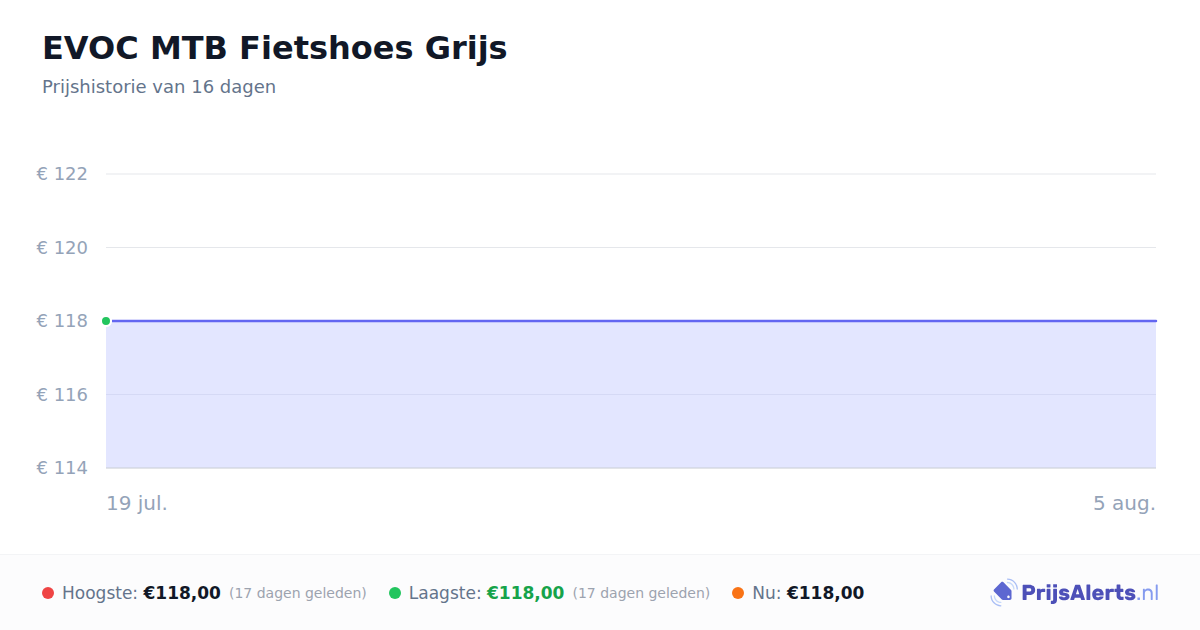The width and height of the screenshot is (1200, 630).
Task: Select the € 120 axis label
Action: click(x=62, y=248)
